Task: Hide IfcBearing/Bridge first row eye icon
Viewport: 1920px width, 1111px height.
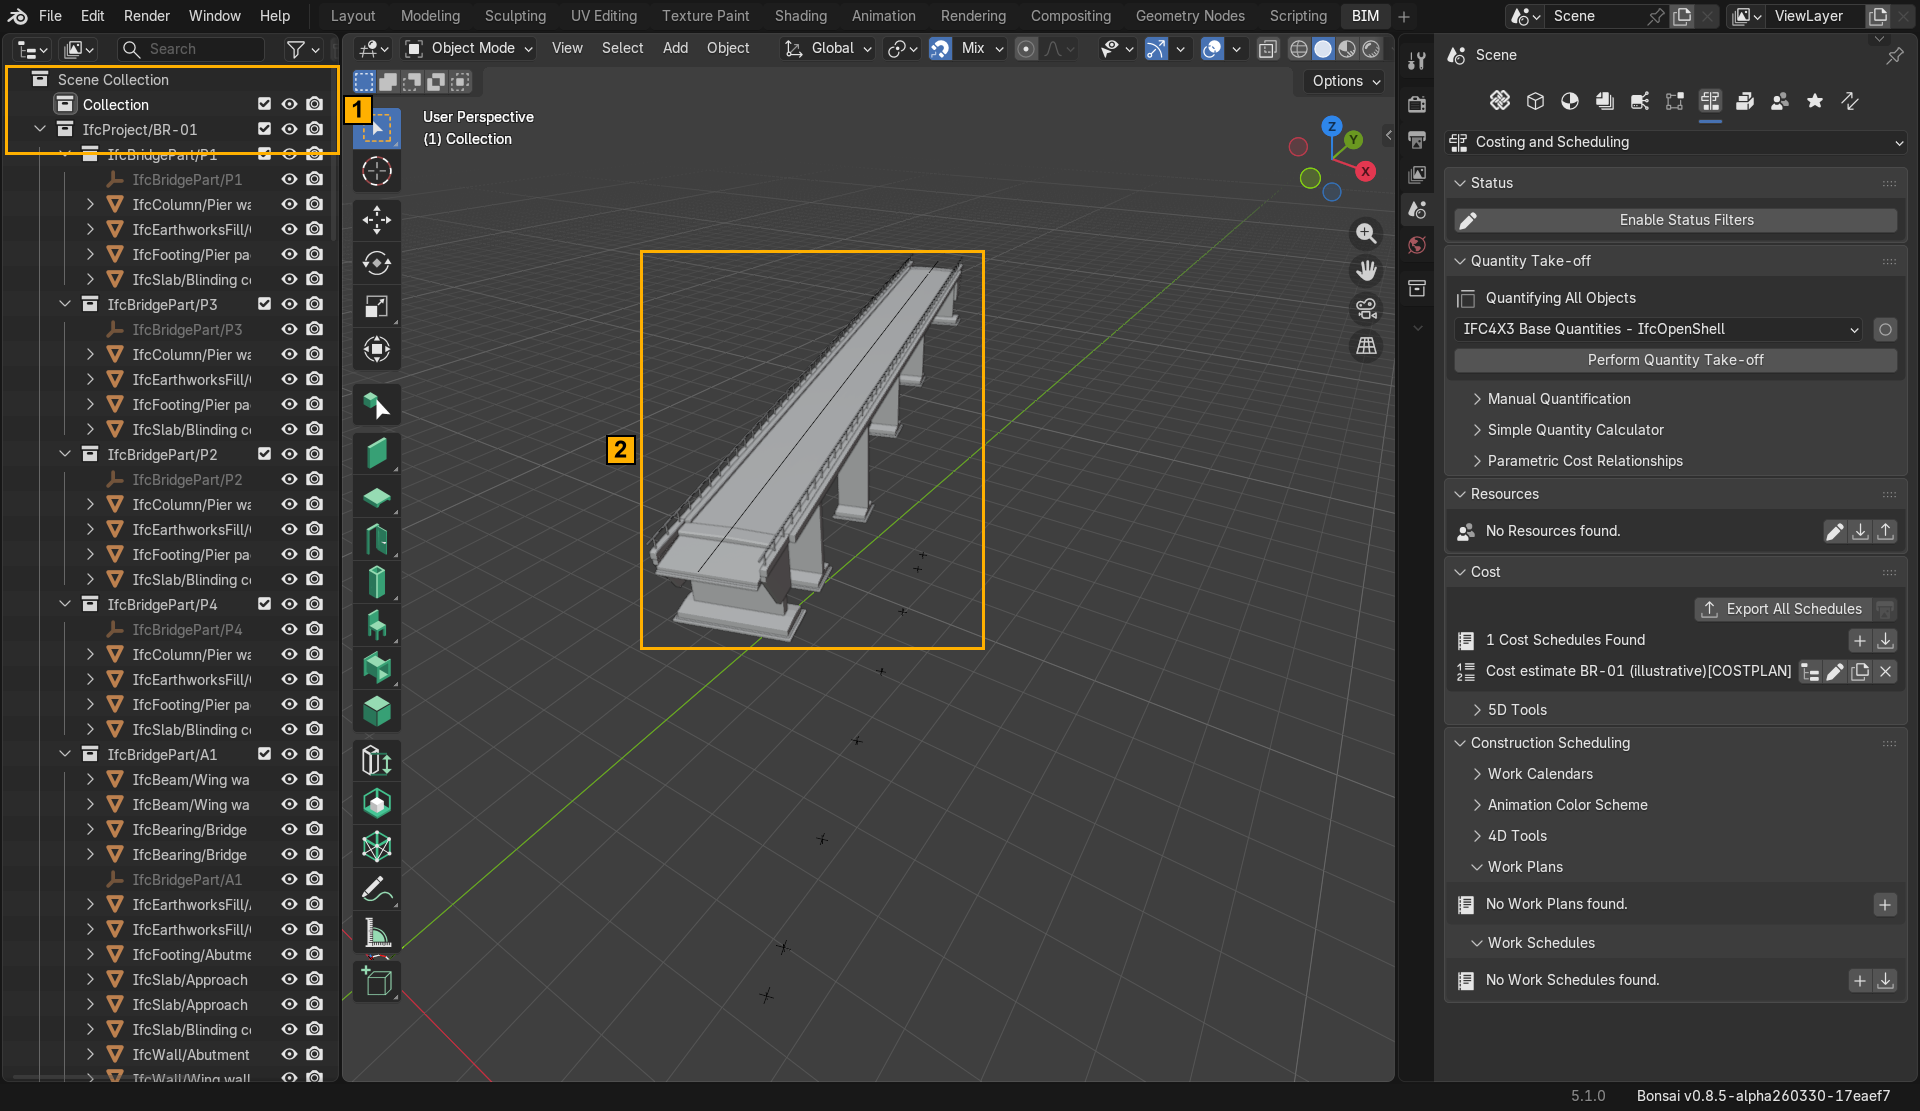Action: tap(289, 829)
